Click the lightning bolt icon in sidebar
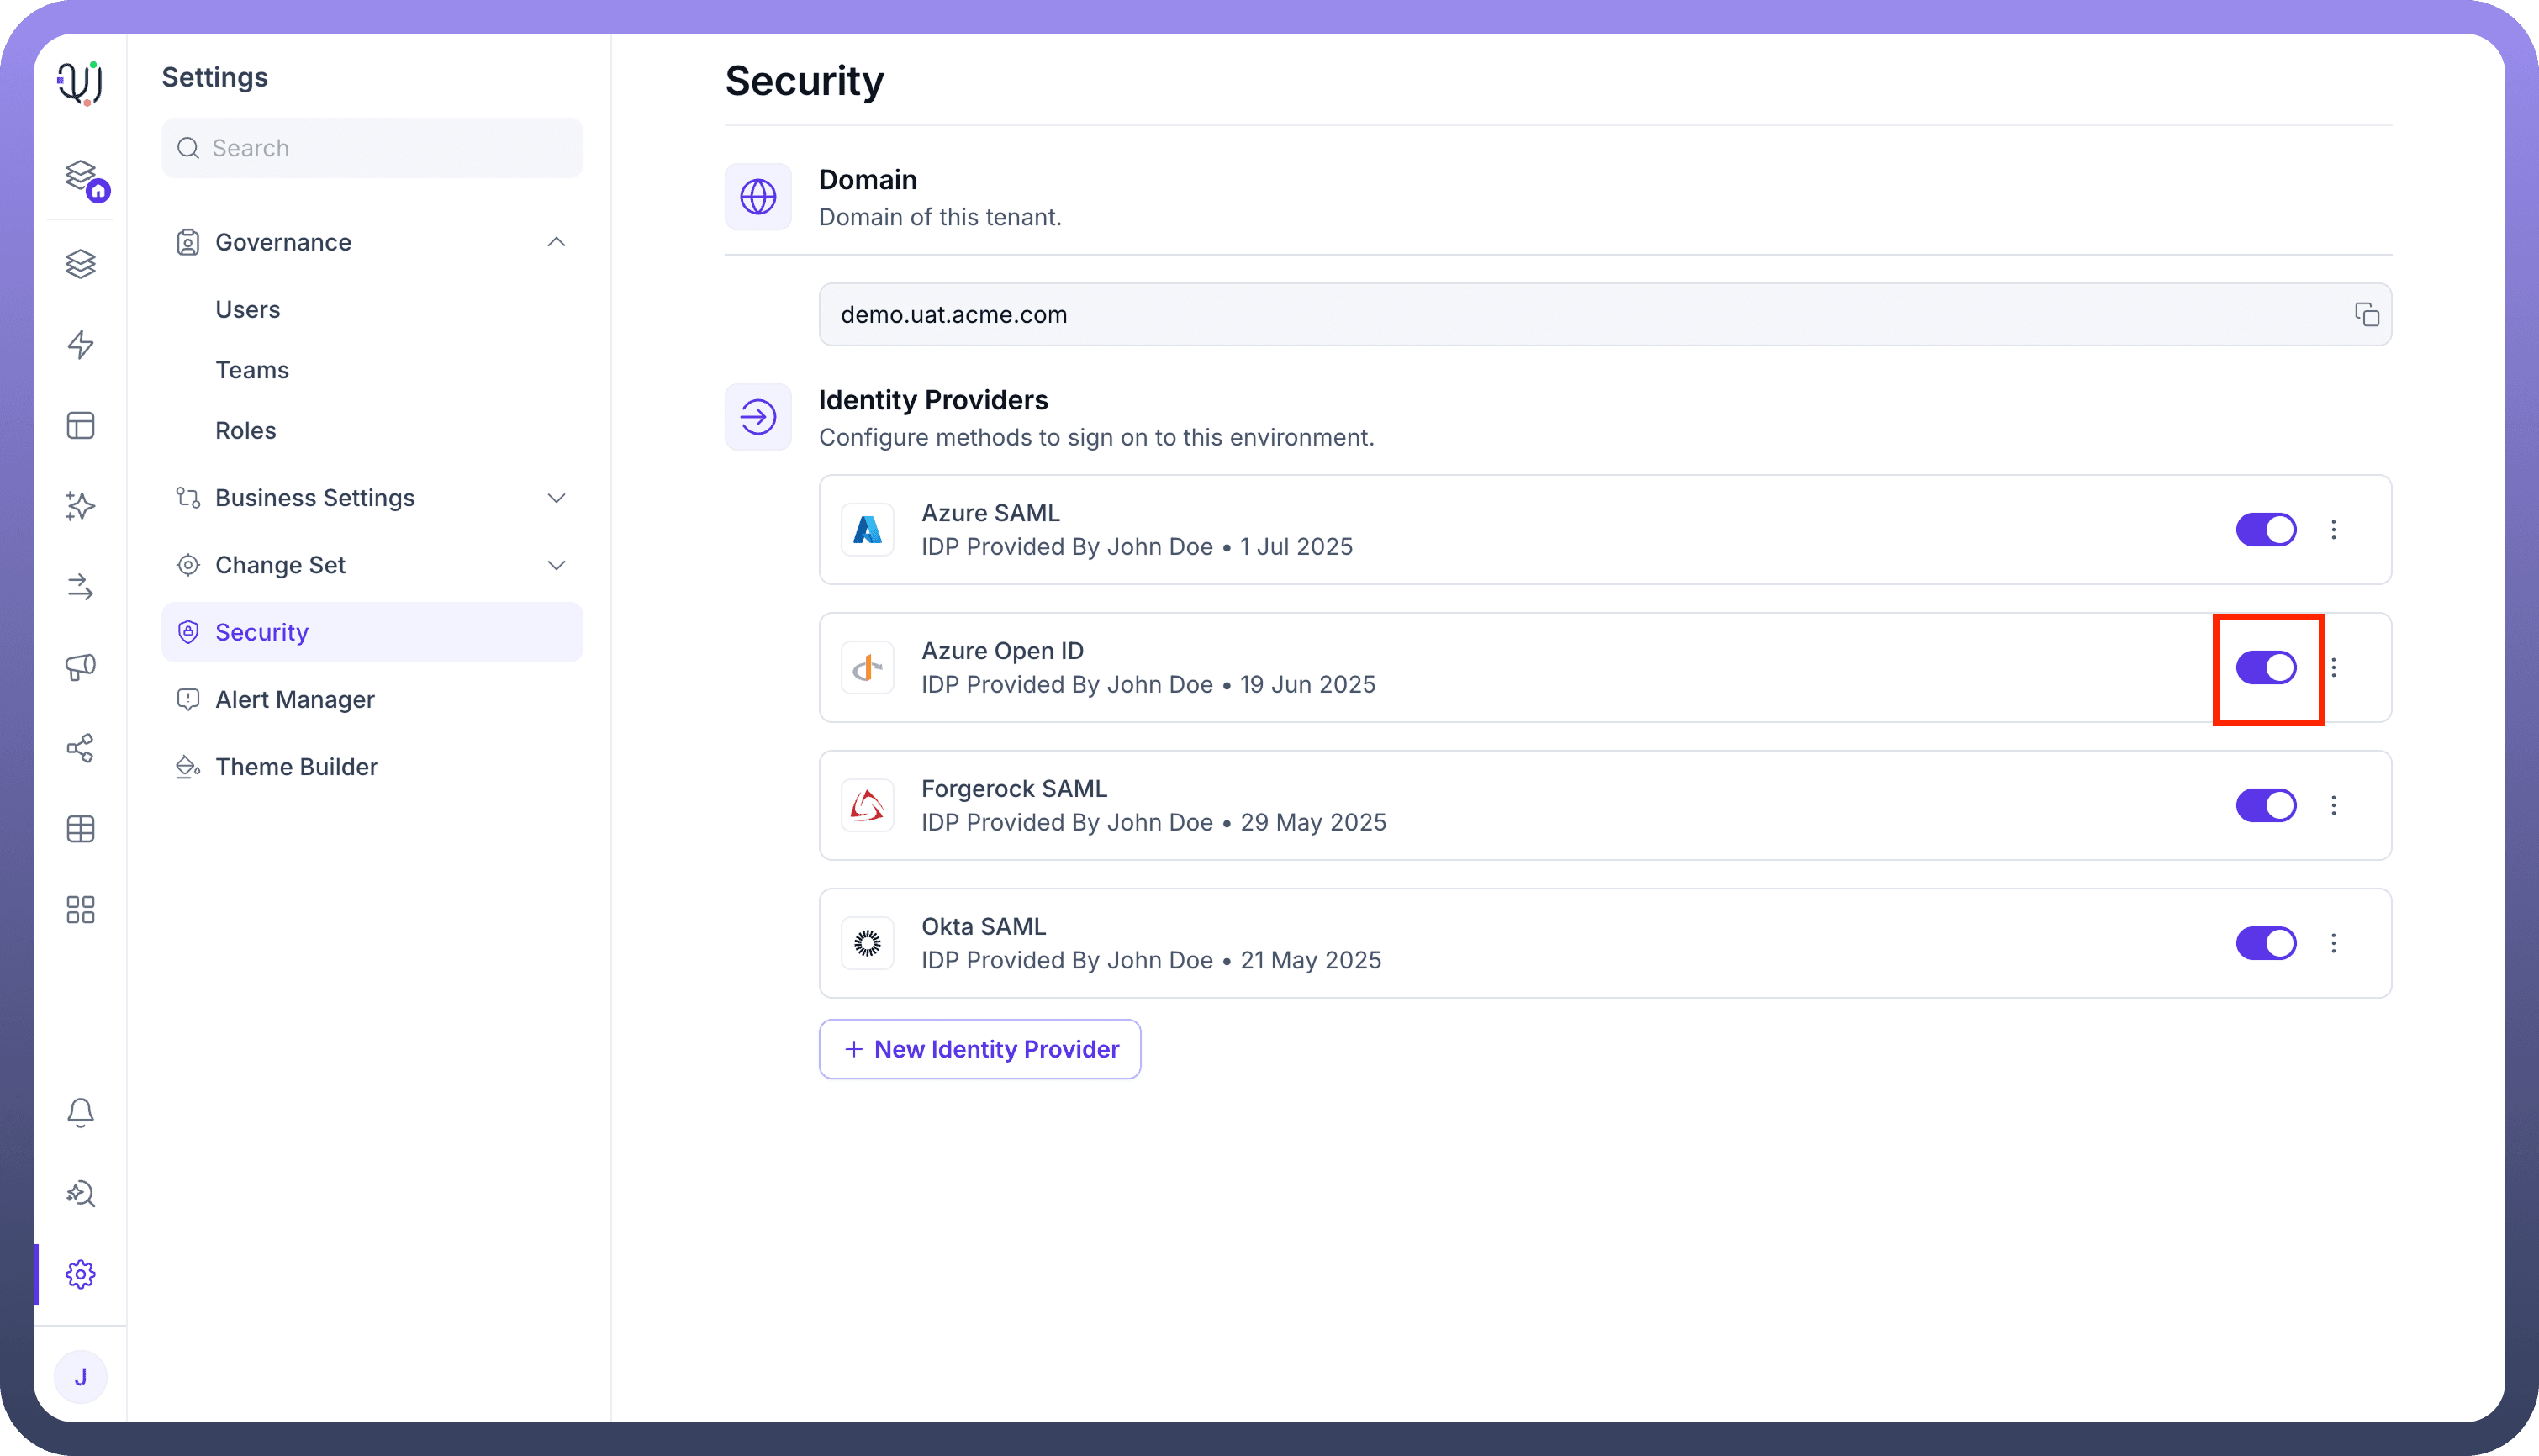This screenshot has width=2539, height=1456. click(80, 345)
